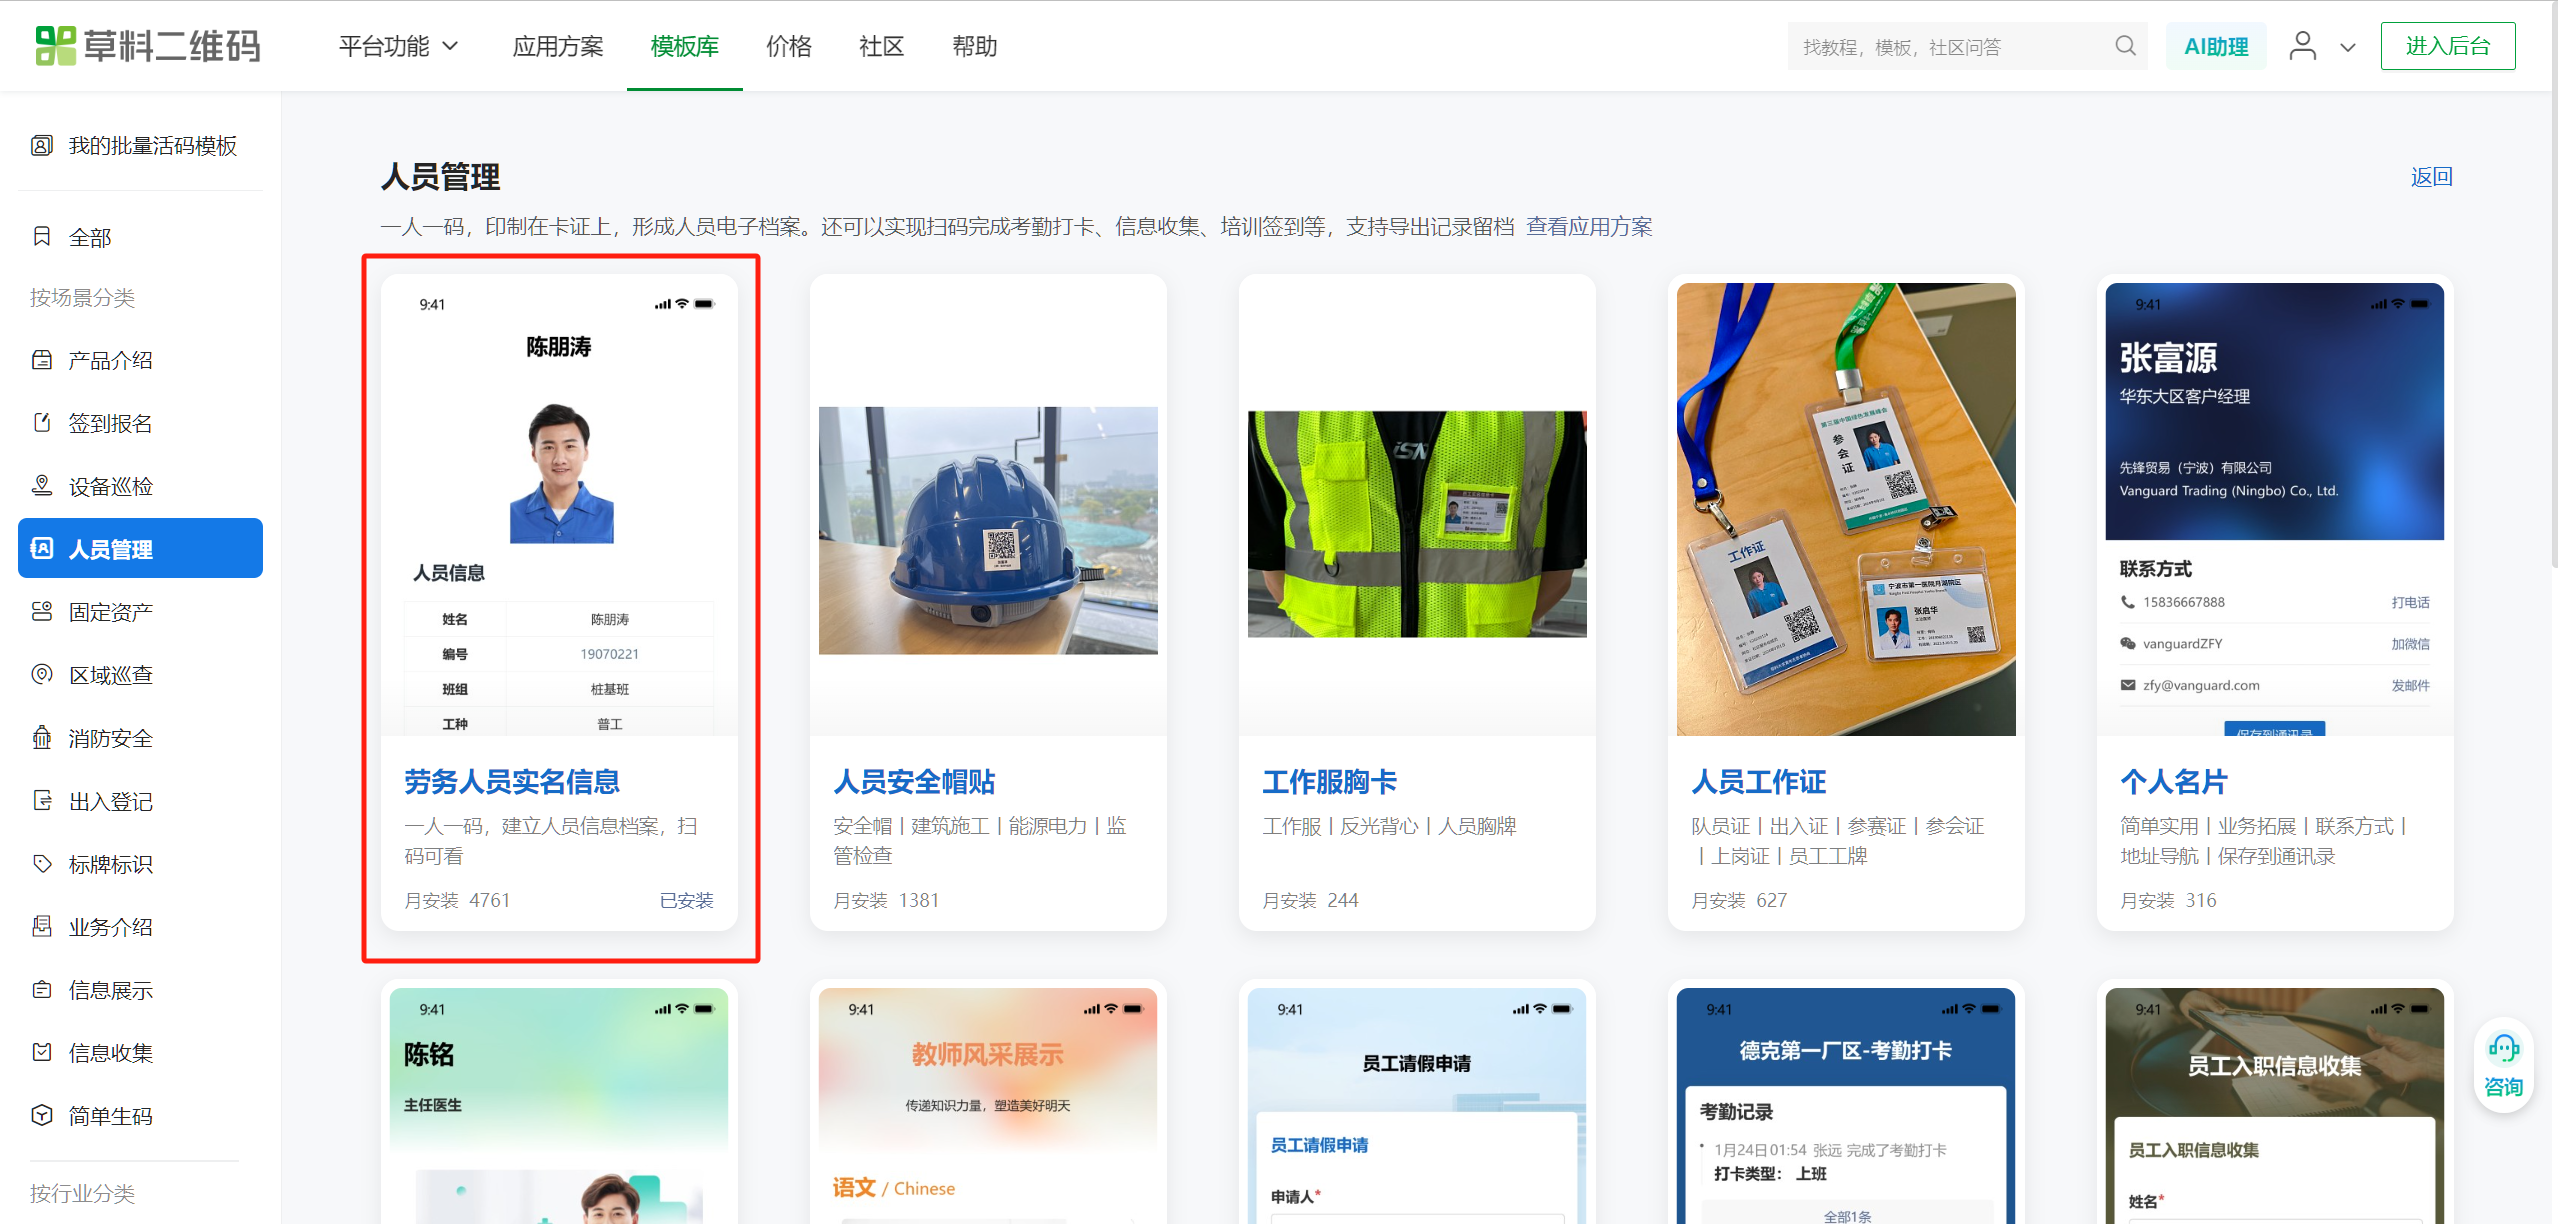
Task: Click 我的批量活码模板 sidebar icon
Action: pos(42,146)
